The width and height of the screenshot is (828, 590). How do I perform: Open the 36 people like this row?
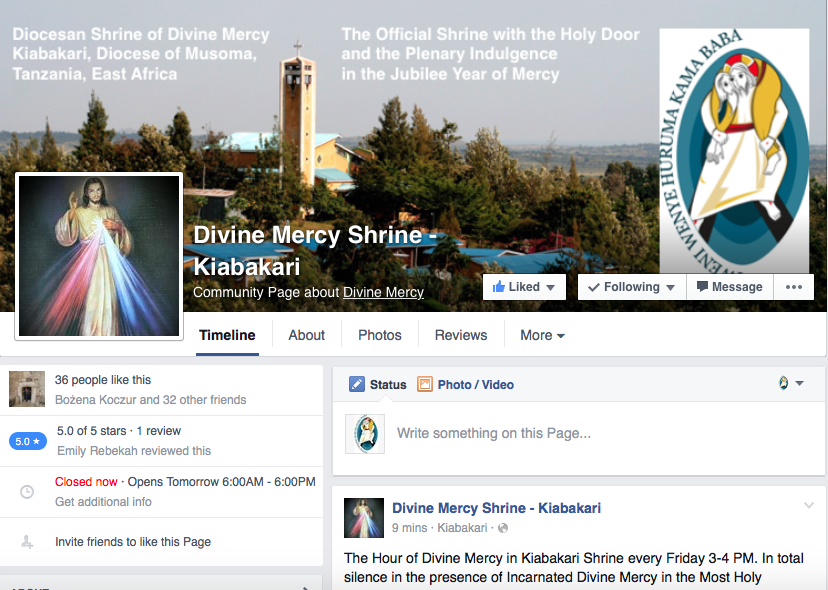click(161, 390)
